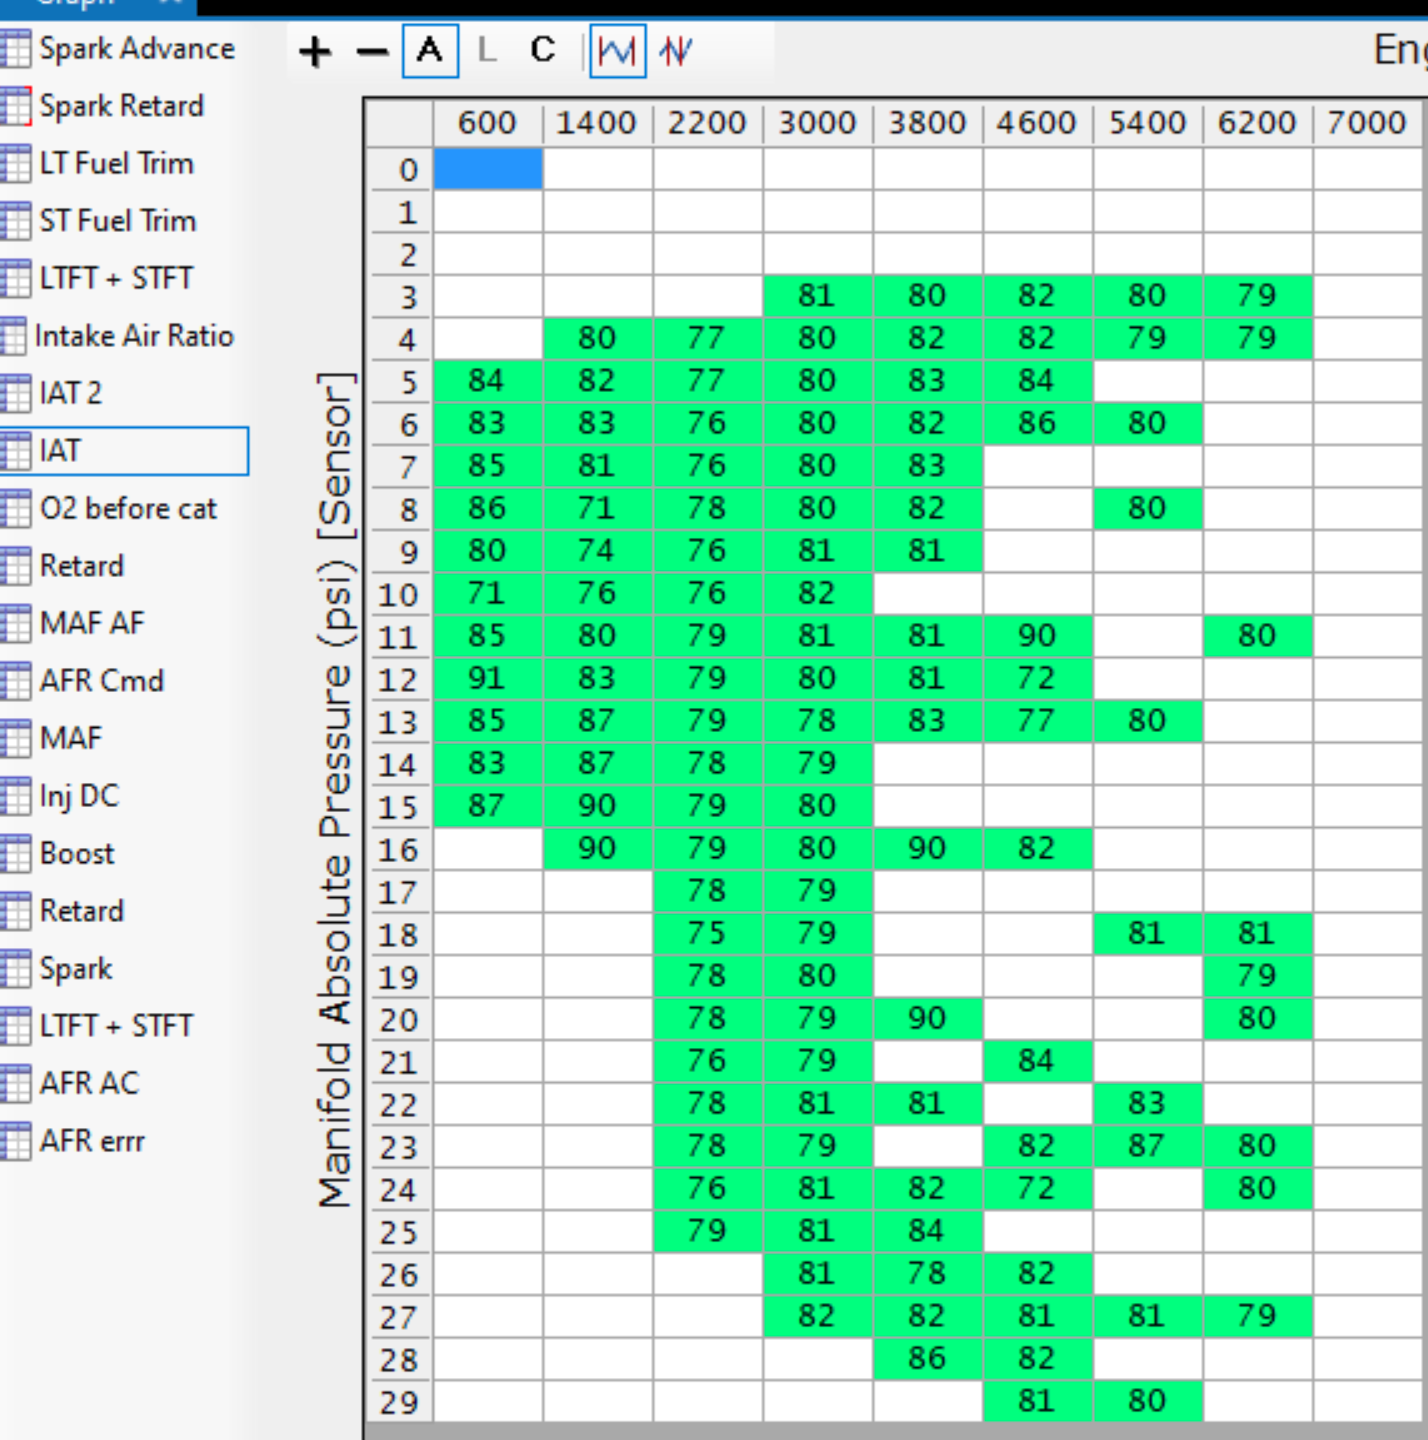The image size is (1428, 1440).
Task: Click the 86 cell in row 28, 3800 column
Action: click(928, 1359)
